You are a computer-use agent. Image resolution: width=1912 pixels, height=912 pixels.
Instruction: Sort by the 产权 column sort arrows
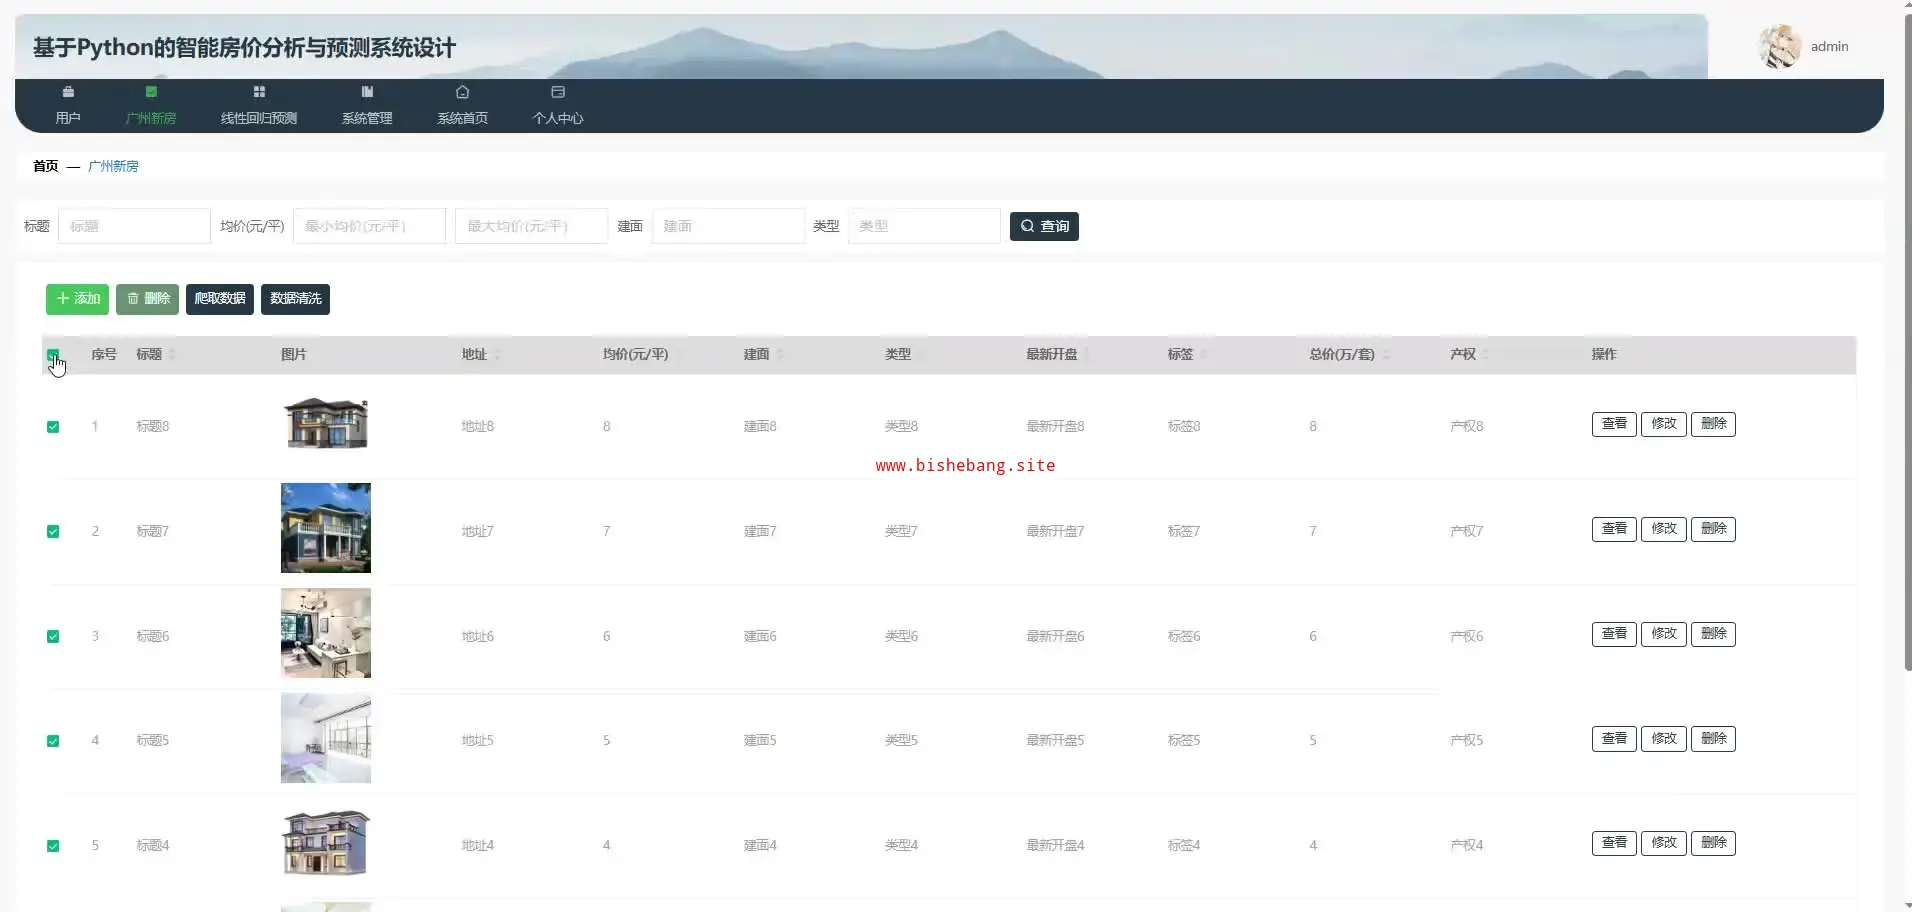click(x=1486, y=355)
